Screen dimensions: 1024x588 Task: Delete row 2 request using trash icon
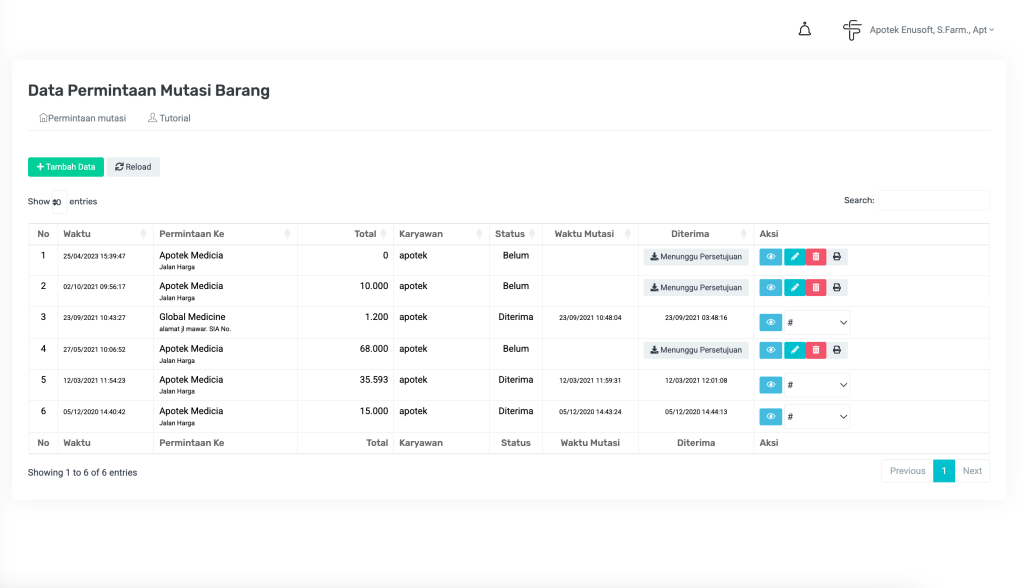pyautogui.click(x=816, y=288)
